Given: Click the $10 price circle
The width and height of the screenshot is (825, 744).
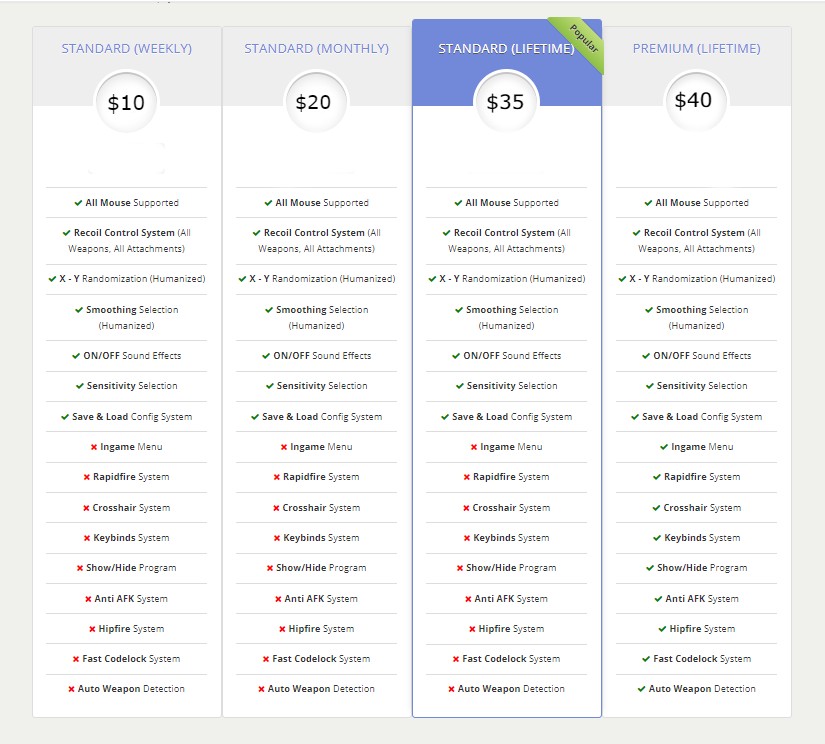Looking at the screenshot, I should pyautogui.click(x=126, y=102).
